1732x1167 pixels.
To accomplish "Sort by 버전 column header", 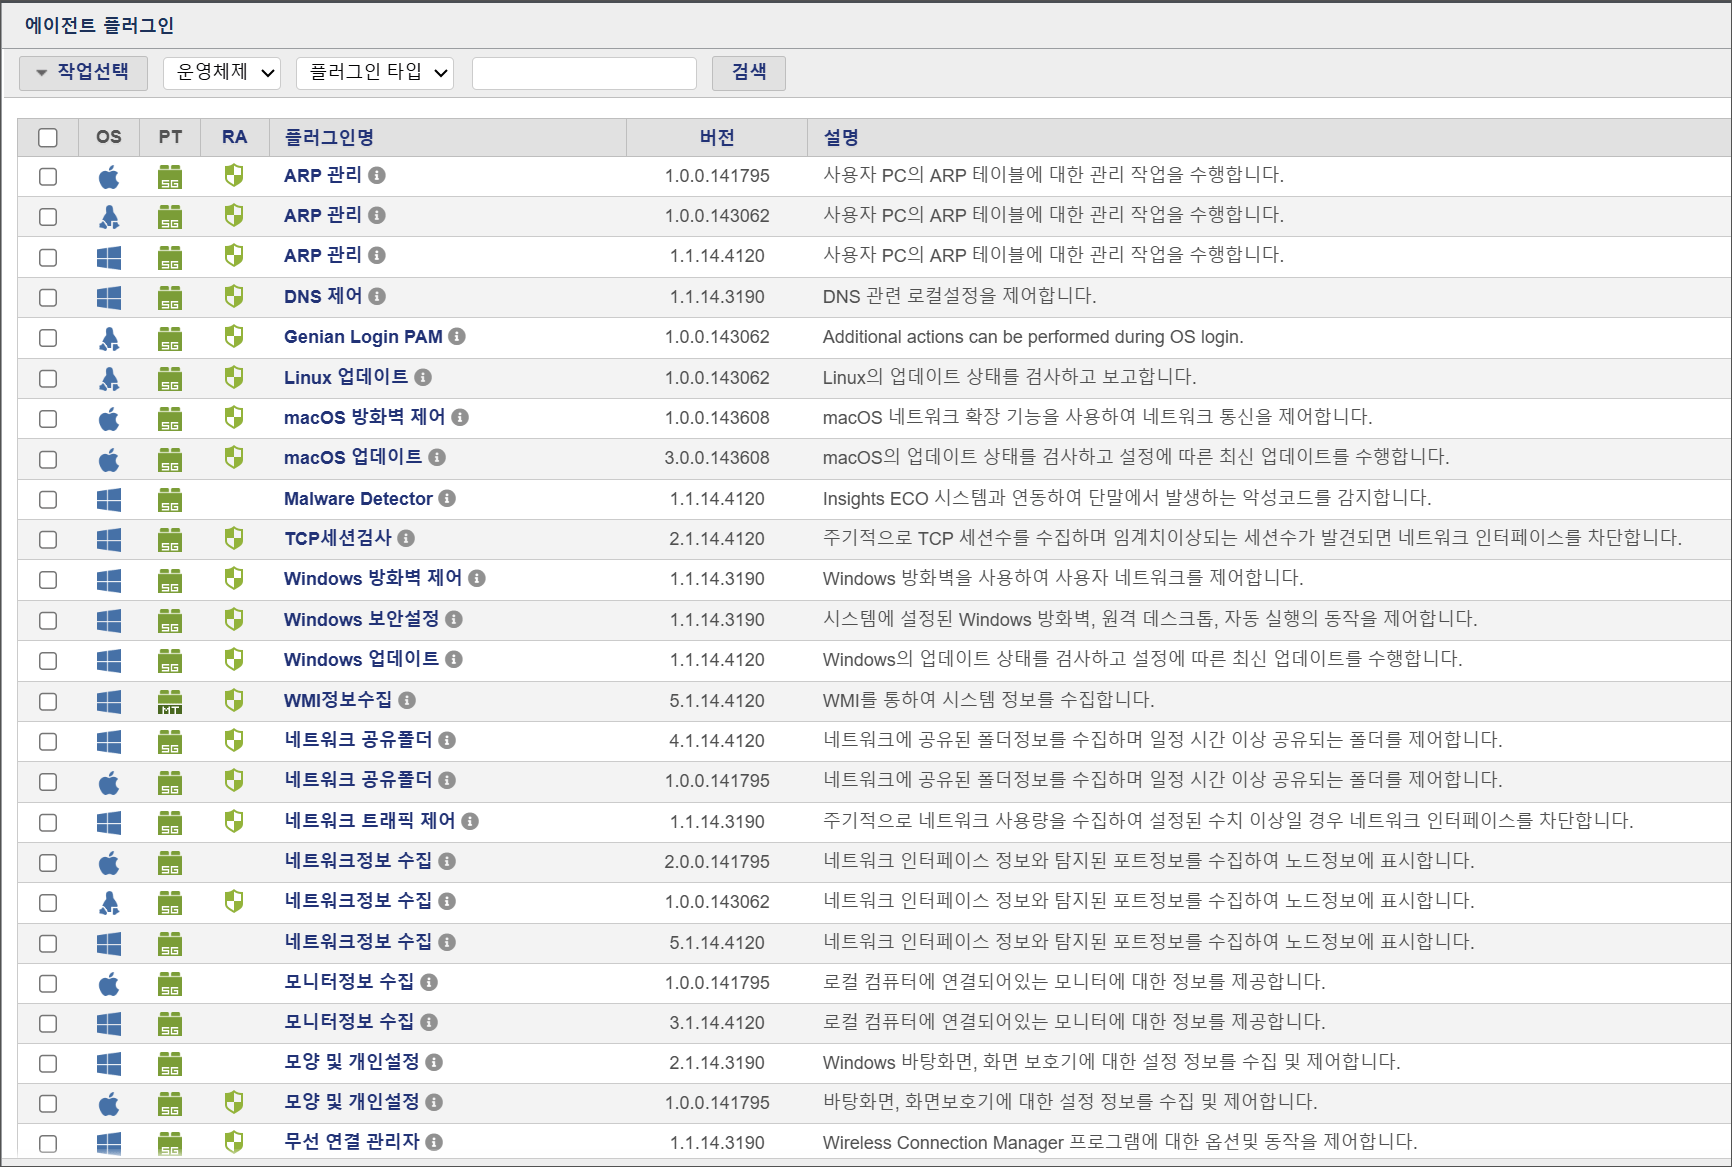I will (x=717, y=138).
